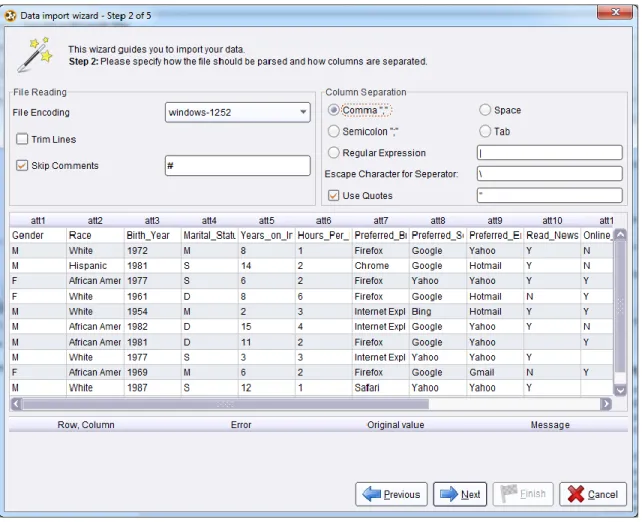Click the vertical scrollbar thumb
The width and height of the screenshot is (642, 522).
(x=620, y=306)
